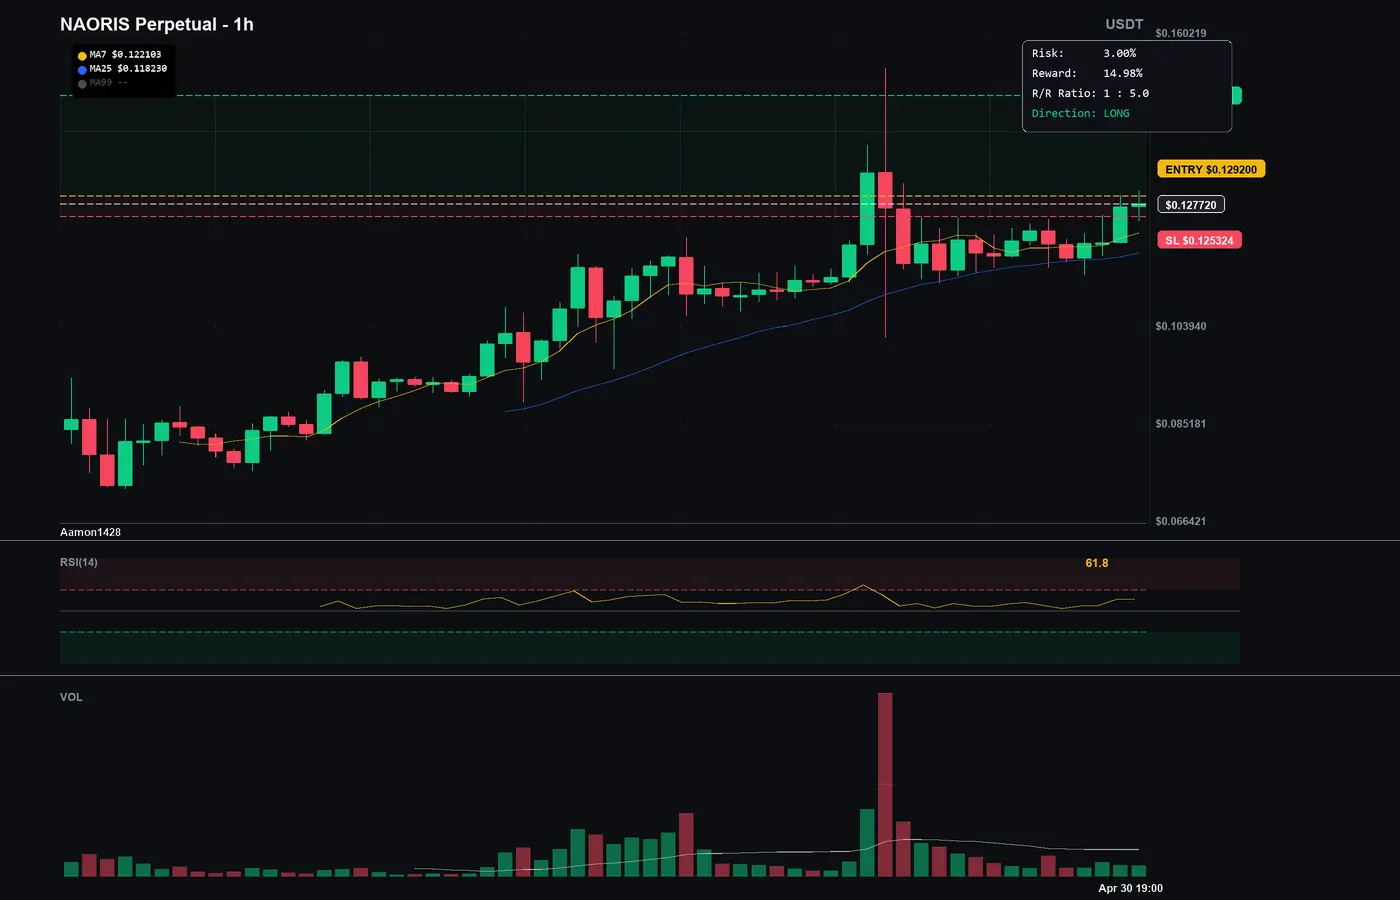Click the RSI value 61.8

[x=1097, y=563]
